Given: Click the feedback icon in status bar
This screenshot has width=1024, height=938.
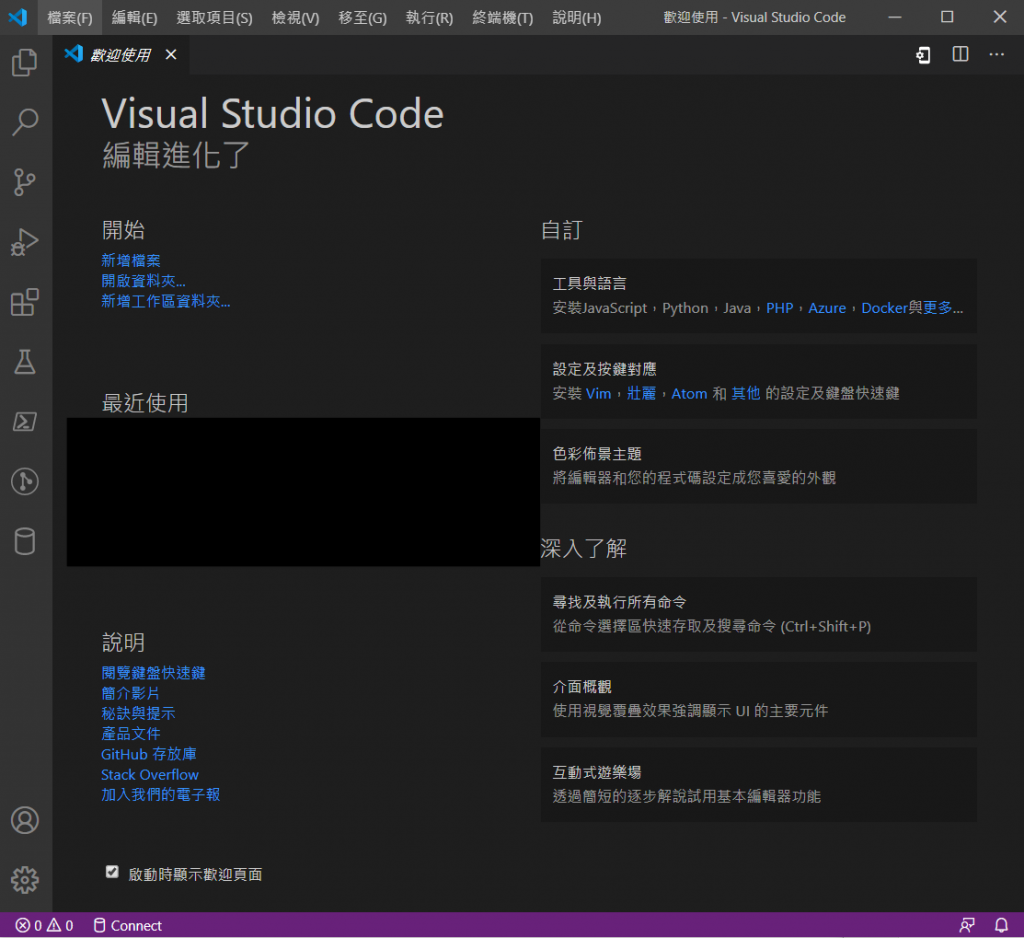Looking at the screenshot, I should [967, 926].
